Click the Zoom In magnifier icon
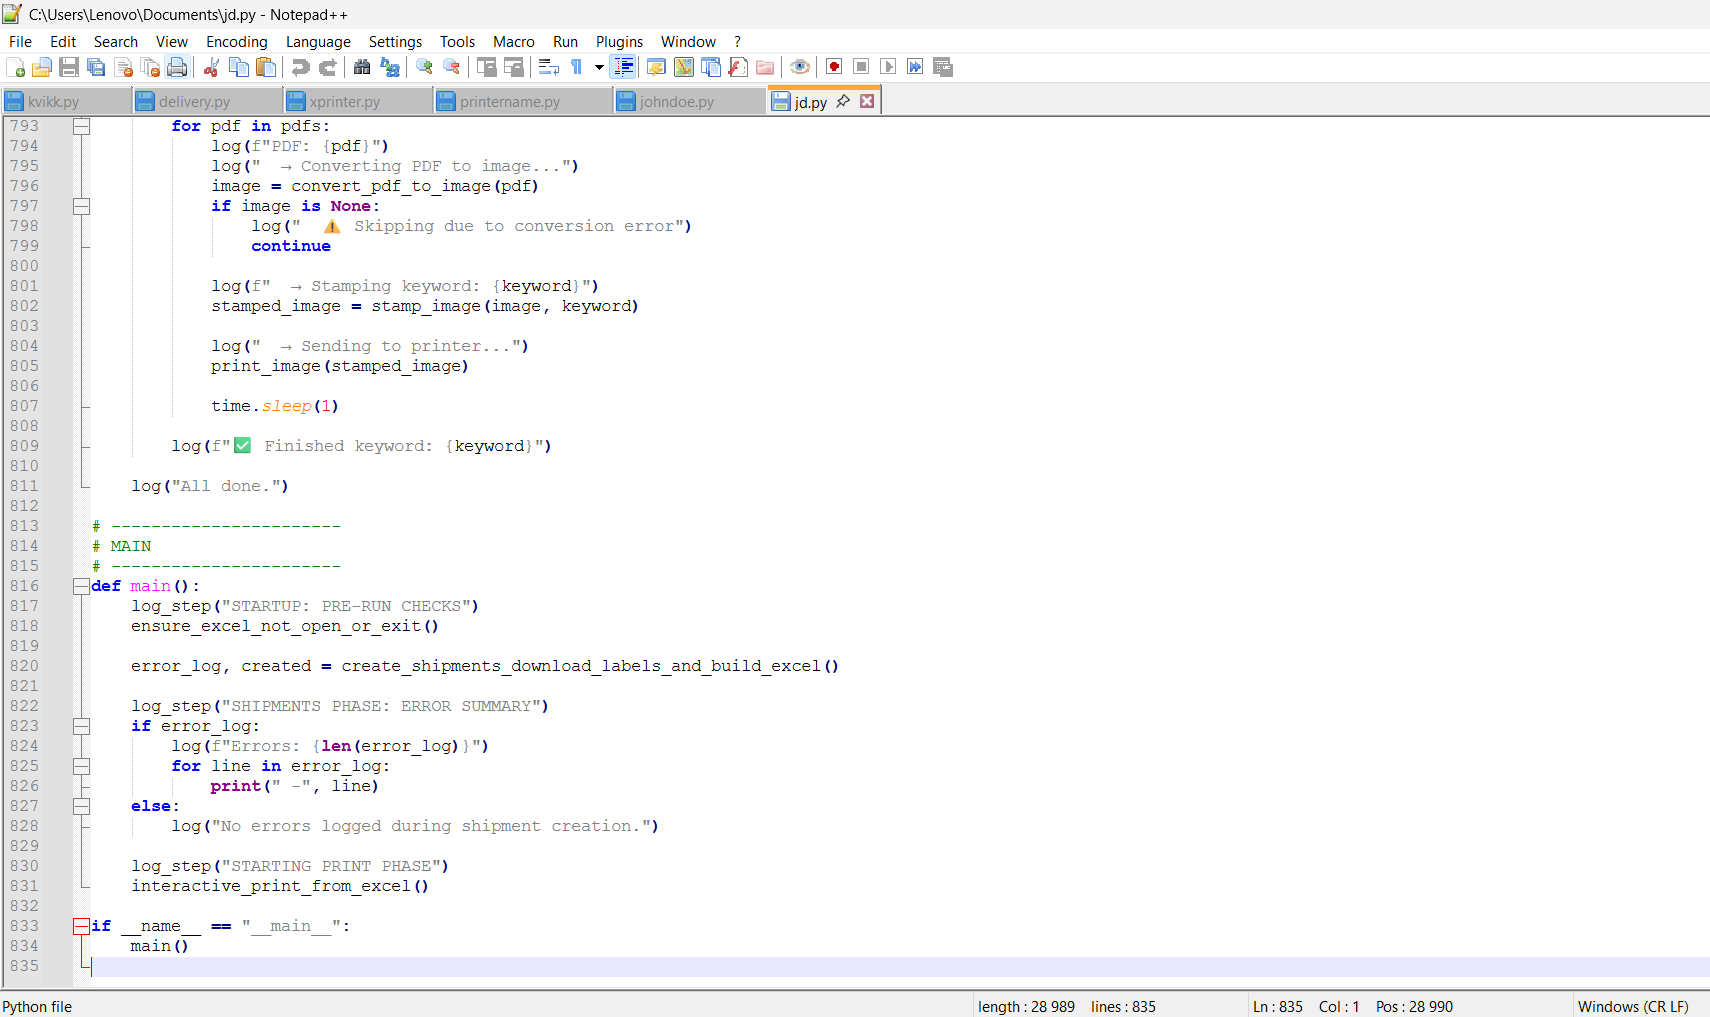Viewport: 1710px width, 1017px height. point(424,67)
